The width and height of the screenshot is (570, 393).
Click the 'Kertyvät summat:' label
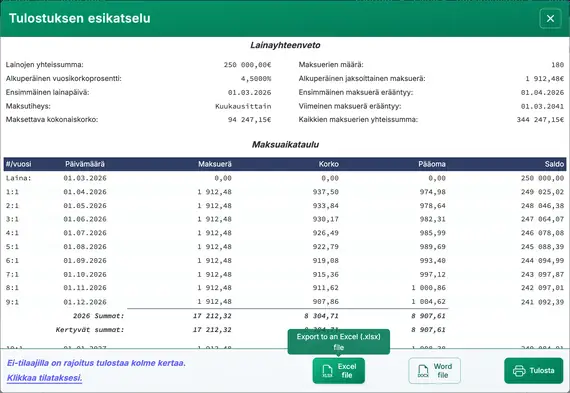pyautogui.click(x=90, y=330)
